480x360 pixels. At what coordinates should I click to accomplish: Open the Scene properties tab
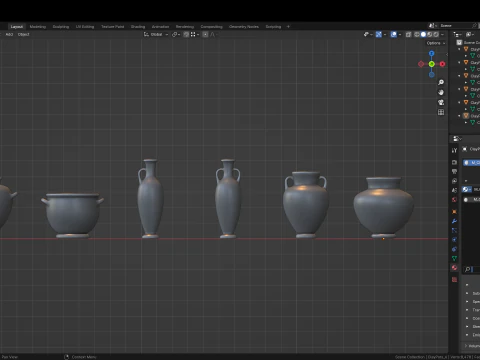454,190
